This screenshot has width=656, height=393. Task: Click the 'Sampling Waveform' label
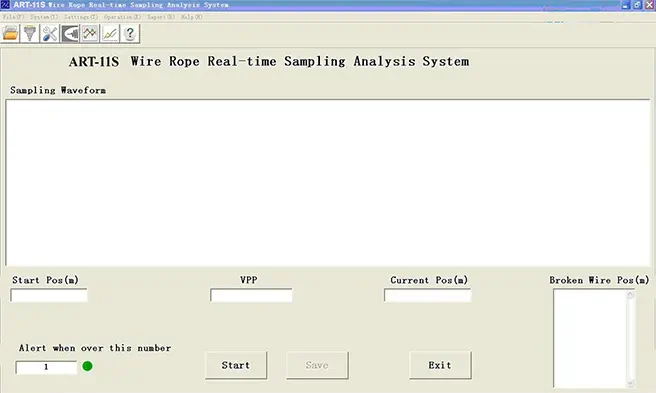[x=58, y=90]
